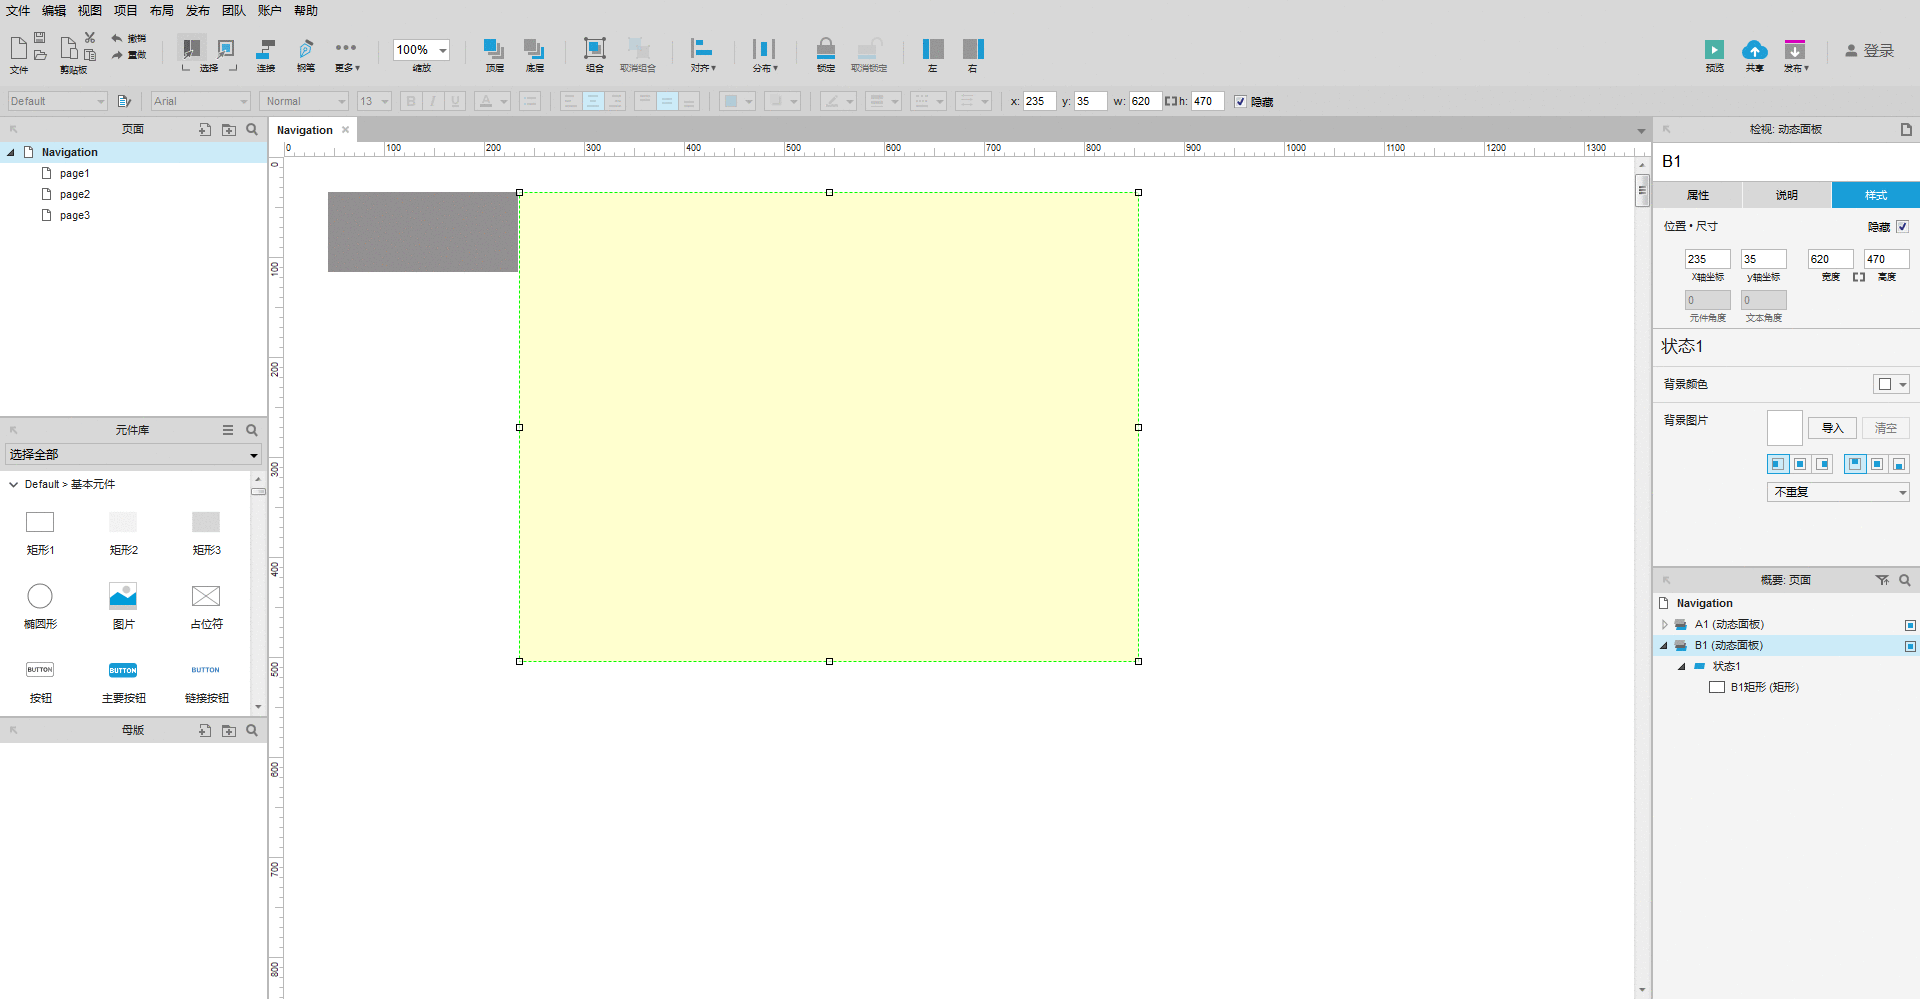Viewport: 1920px width, 999px height.
Task: Toggle center horizontal text alignment
Action: 593,101
